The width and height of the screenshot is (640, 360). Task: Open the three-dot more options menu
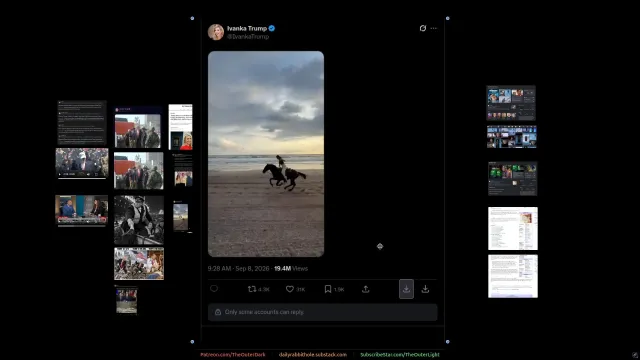(433, 28)
